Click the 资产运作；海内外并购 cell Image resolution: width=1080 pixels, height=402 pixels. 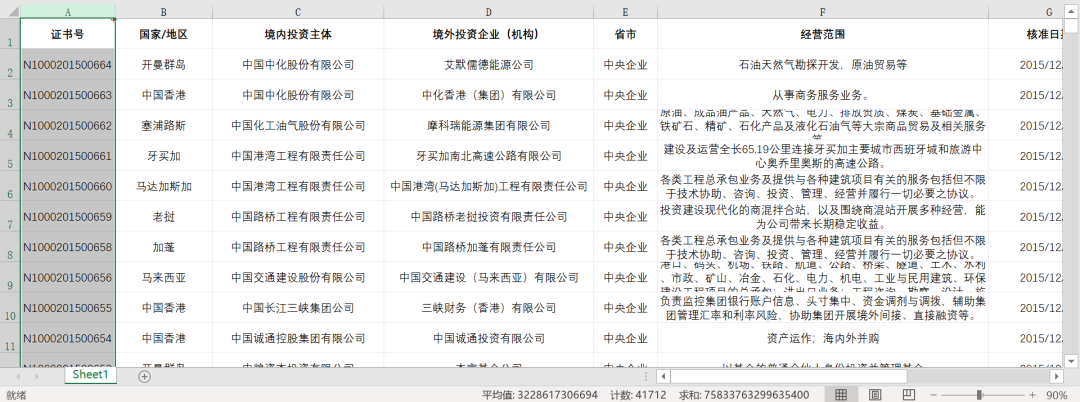(822, 338)
